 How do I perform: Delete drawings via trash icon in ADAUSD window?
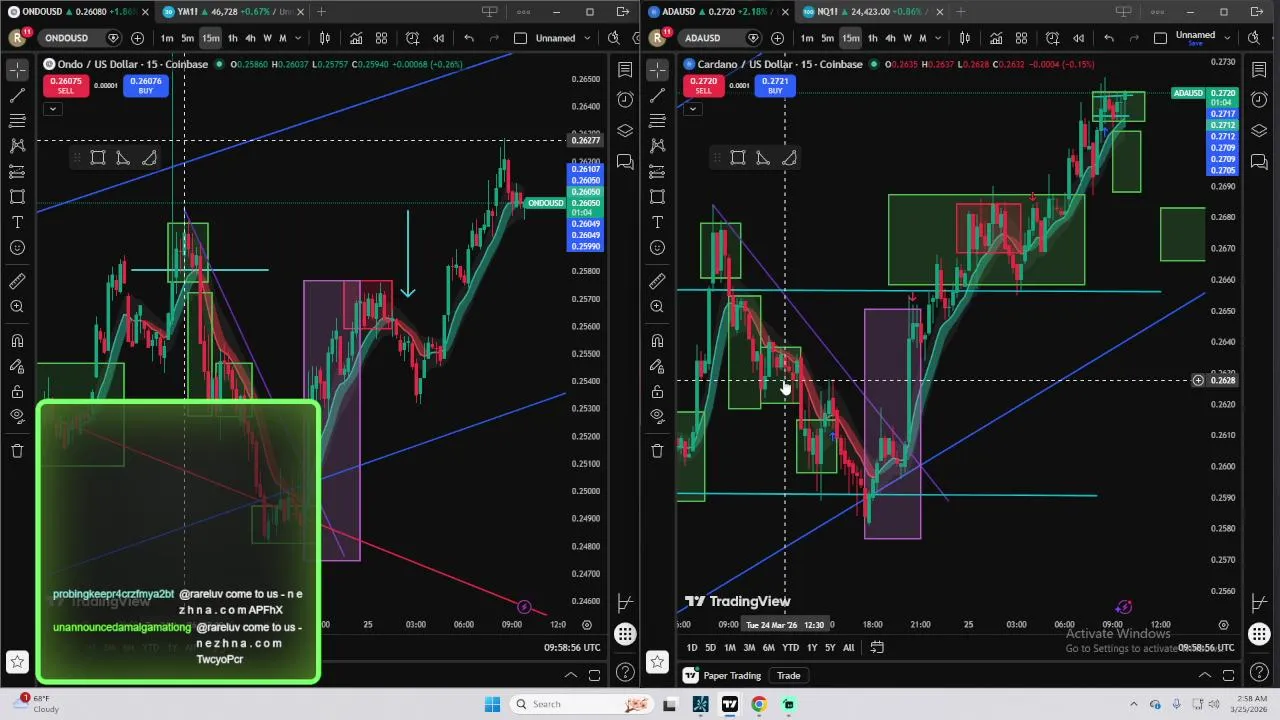tap(657, 450)
